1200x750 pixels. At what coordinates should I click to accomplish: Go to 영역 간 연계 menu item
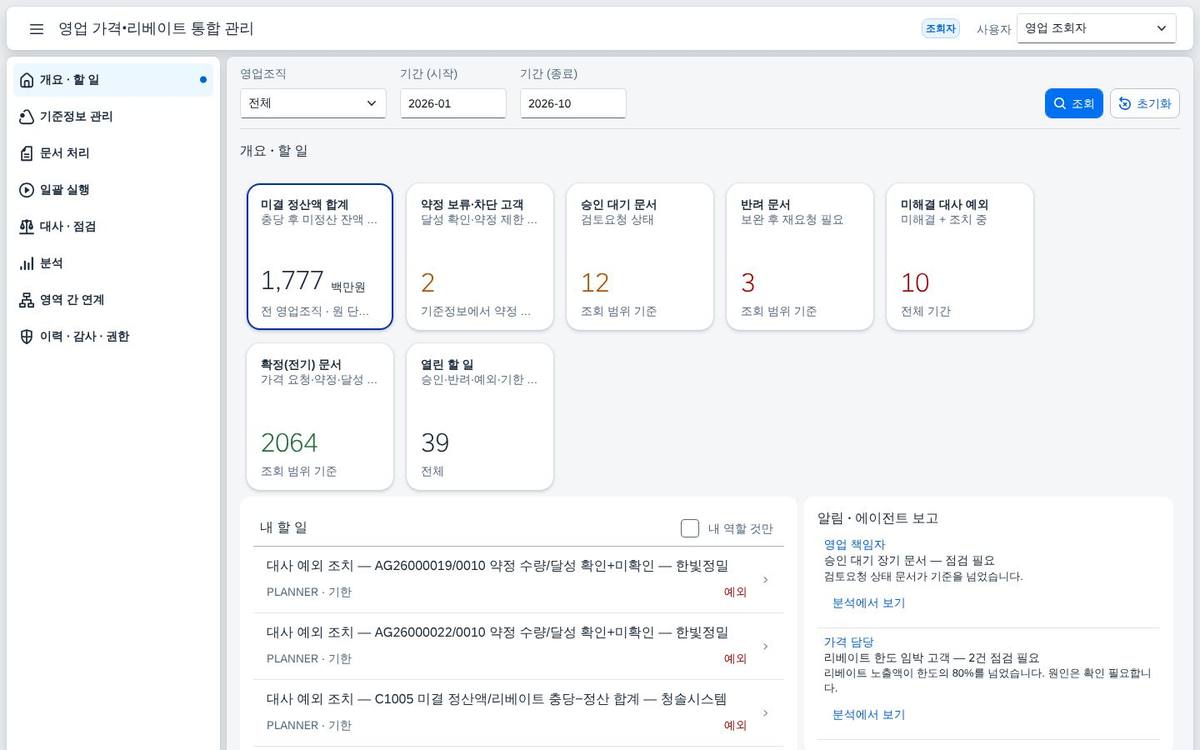113,300
